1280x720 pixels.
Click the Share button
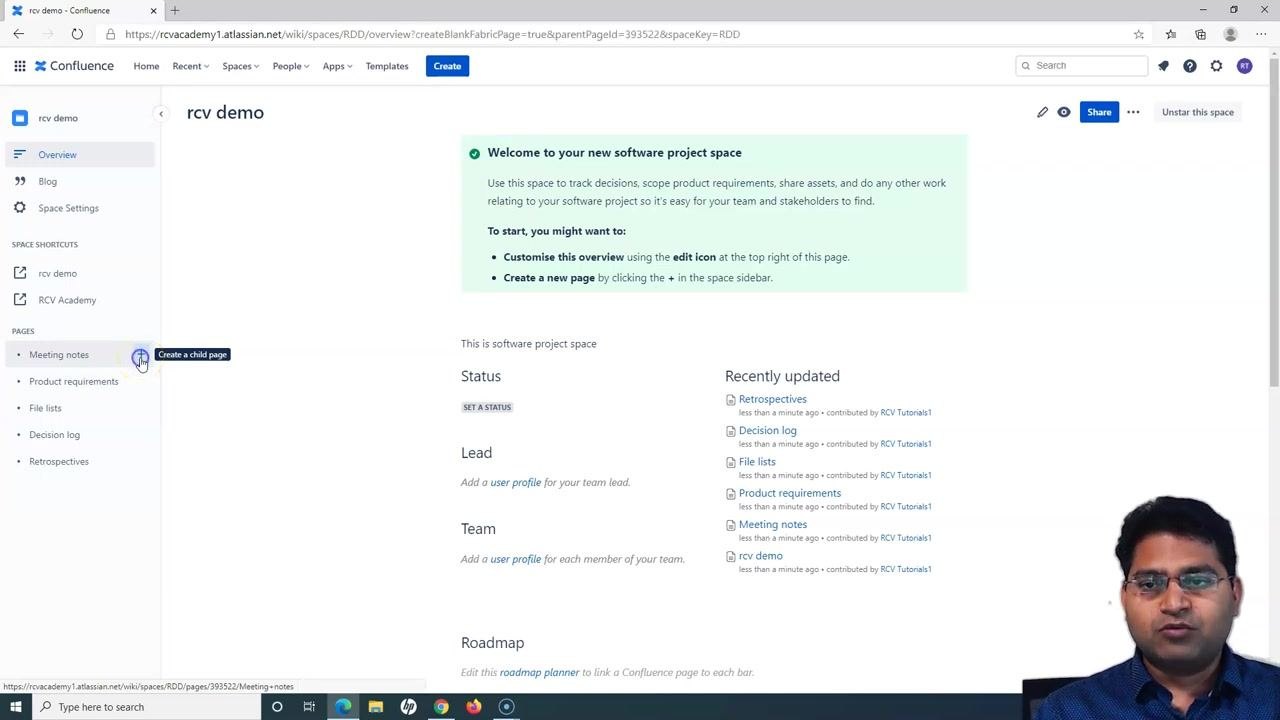point(1099,112)
